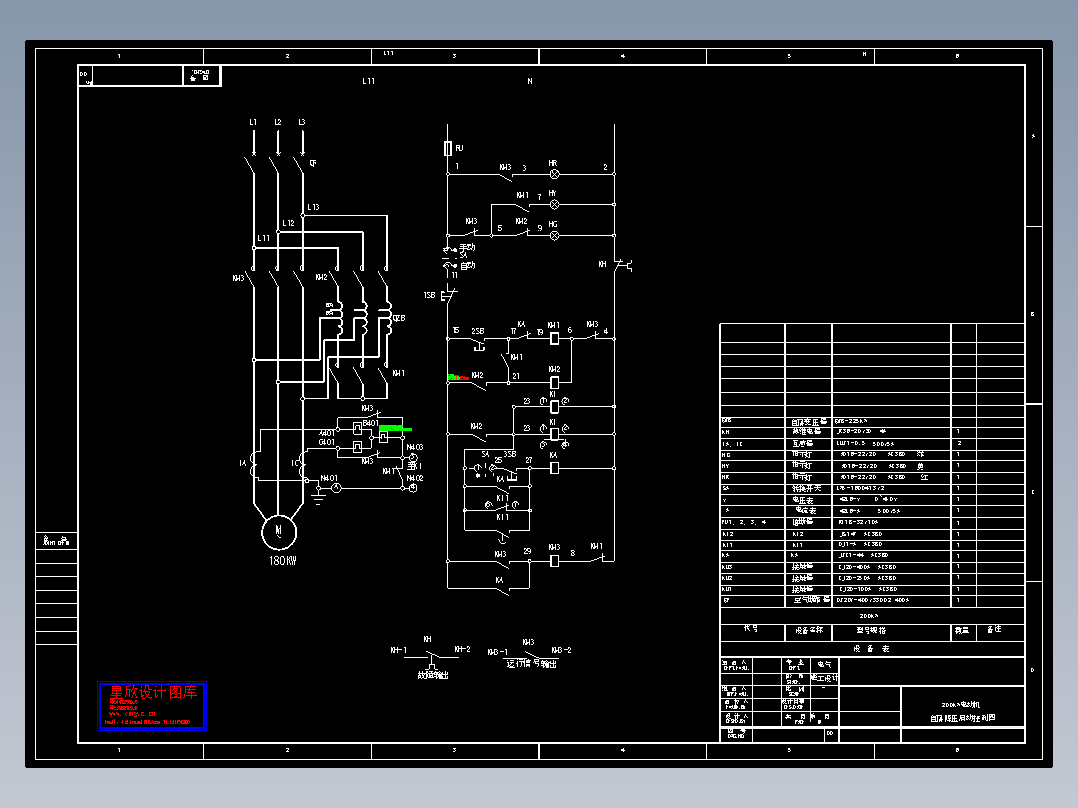The image size is (1078, 808).
Task: Select the FU fuse symbol
Action: pyautogui.click(x=448, y=148)
